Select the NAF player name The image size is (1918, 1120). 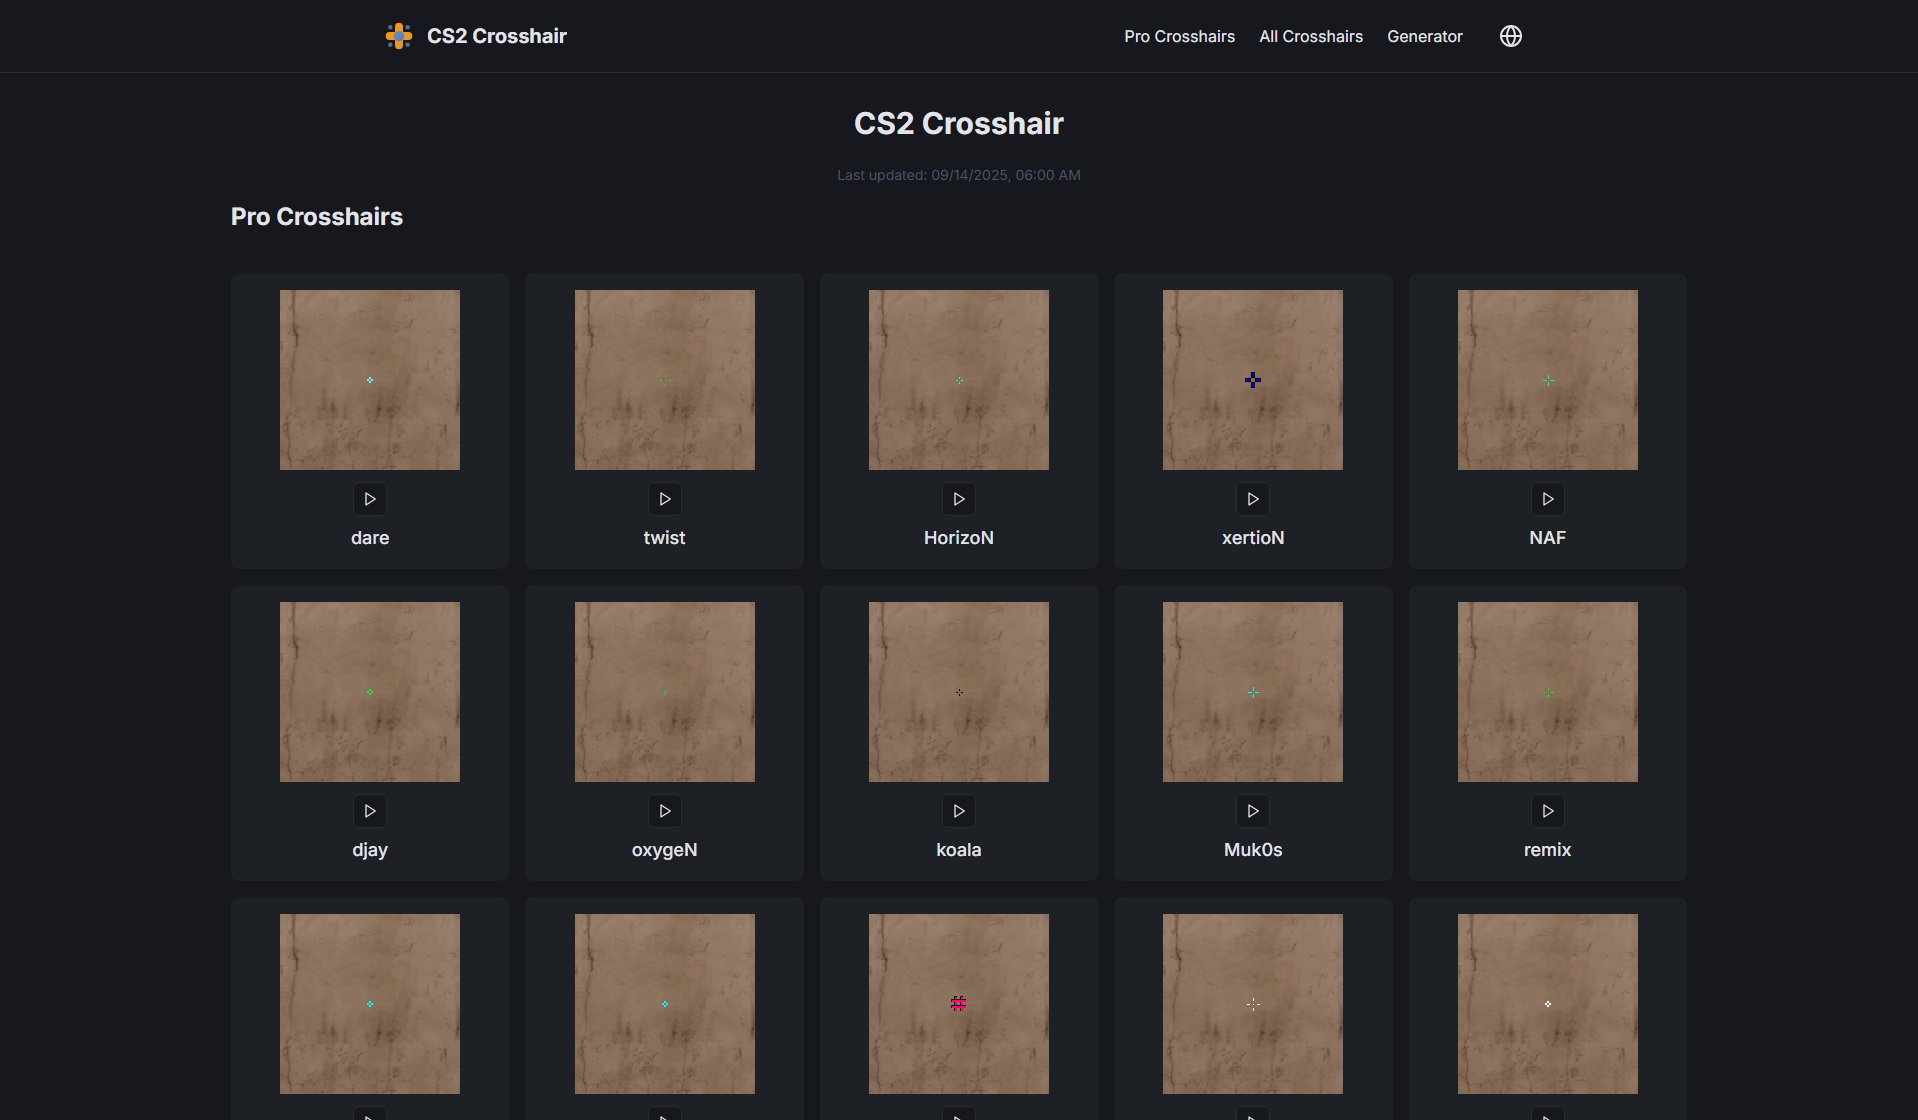pyautogui.click(x=1548, y=538)
